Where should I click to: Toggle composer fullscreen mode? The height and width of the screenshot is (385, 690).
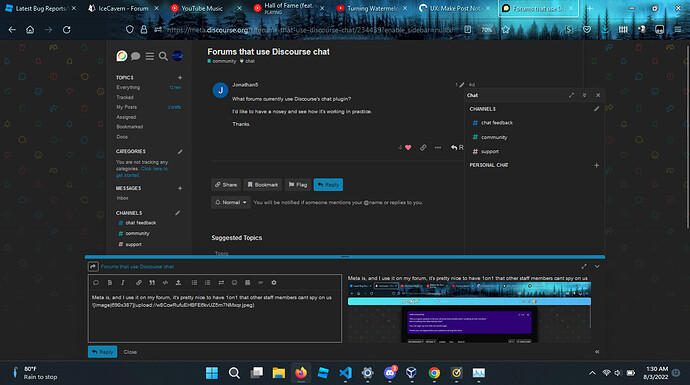[x=584, y=266]
